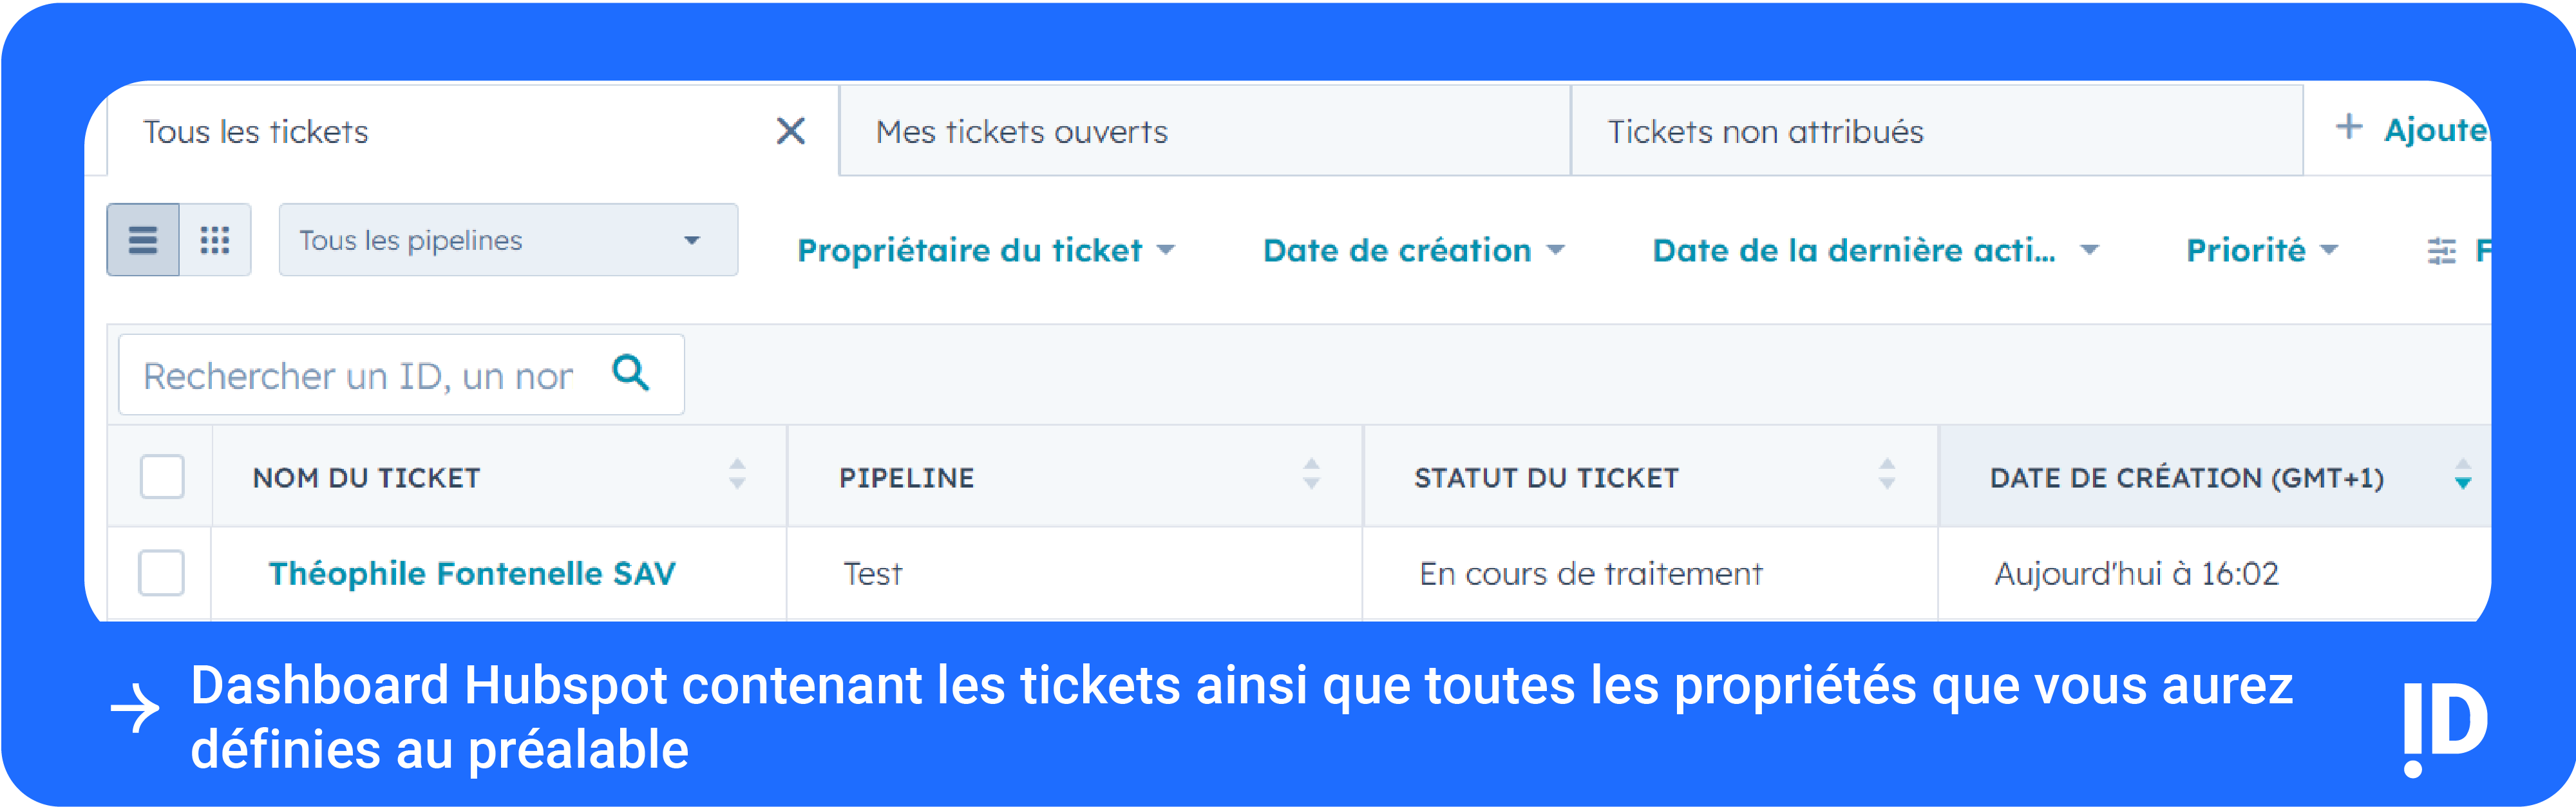Check the Théophile Fontenelle SAV row checkbox

click(x=161, y=573)
